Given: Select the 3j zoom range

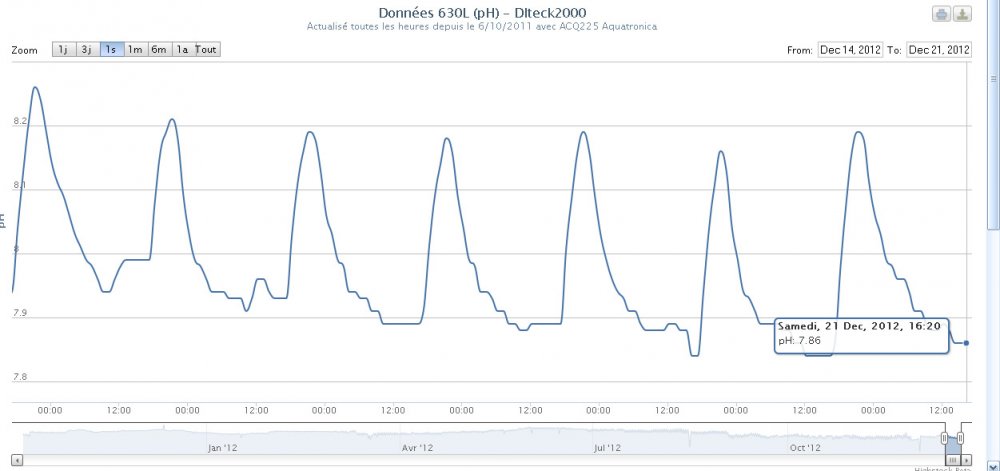Looking at the screenshot, I should tap(87, 49).
